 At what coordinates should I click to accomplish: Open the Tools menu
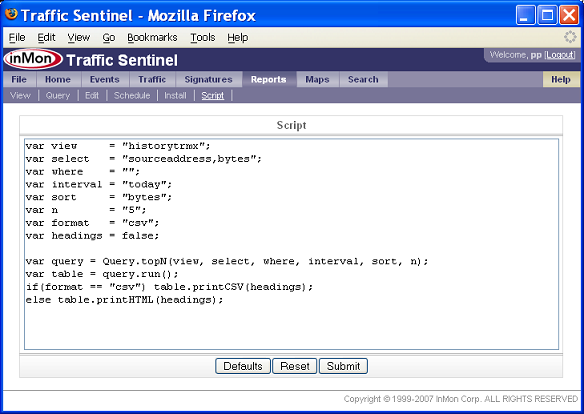pos(203,38)
